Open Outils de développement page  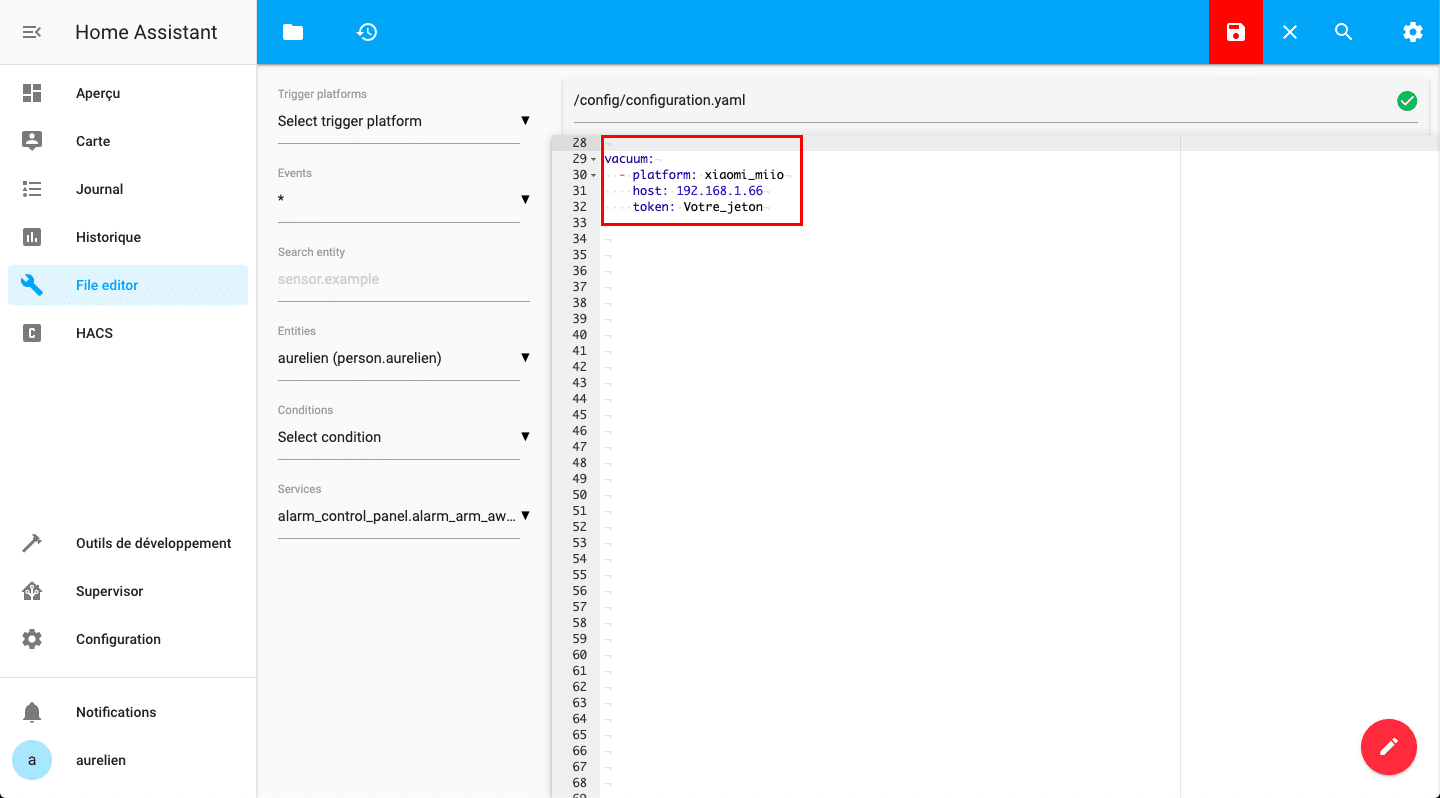pos(153,543)
